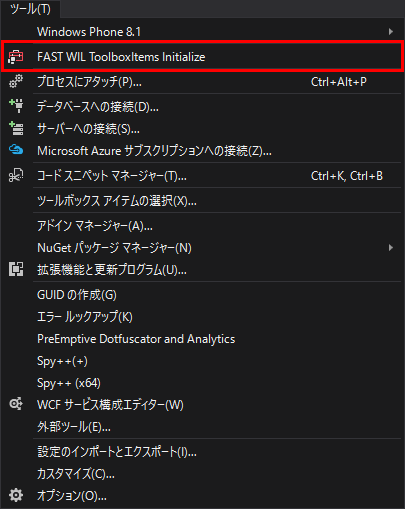Expand the Windows Phone 8.1 submenu arrow
This screenshot has height=509, width=405.
(391, 32)
